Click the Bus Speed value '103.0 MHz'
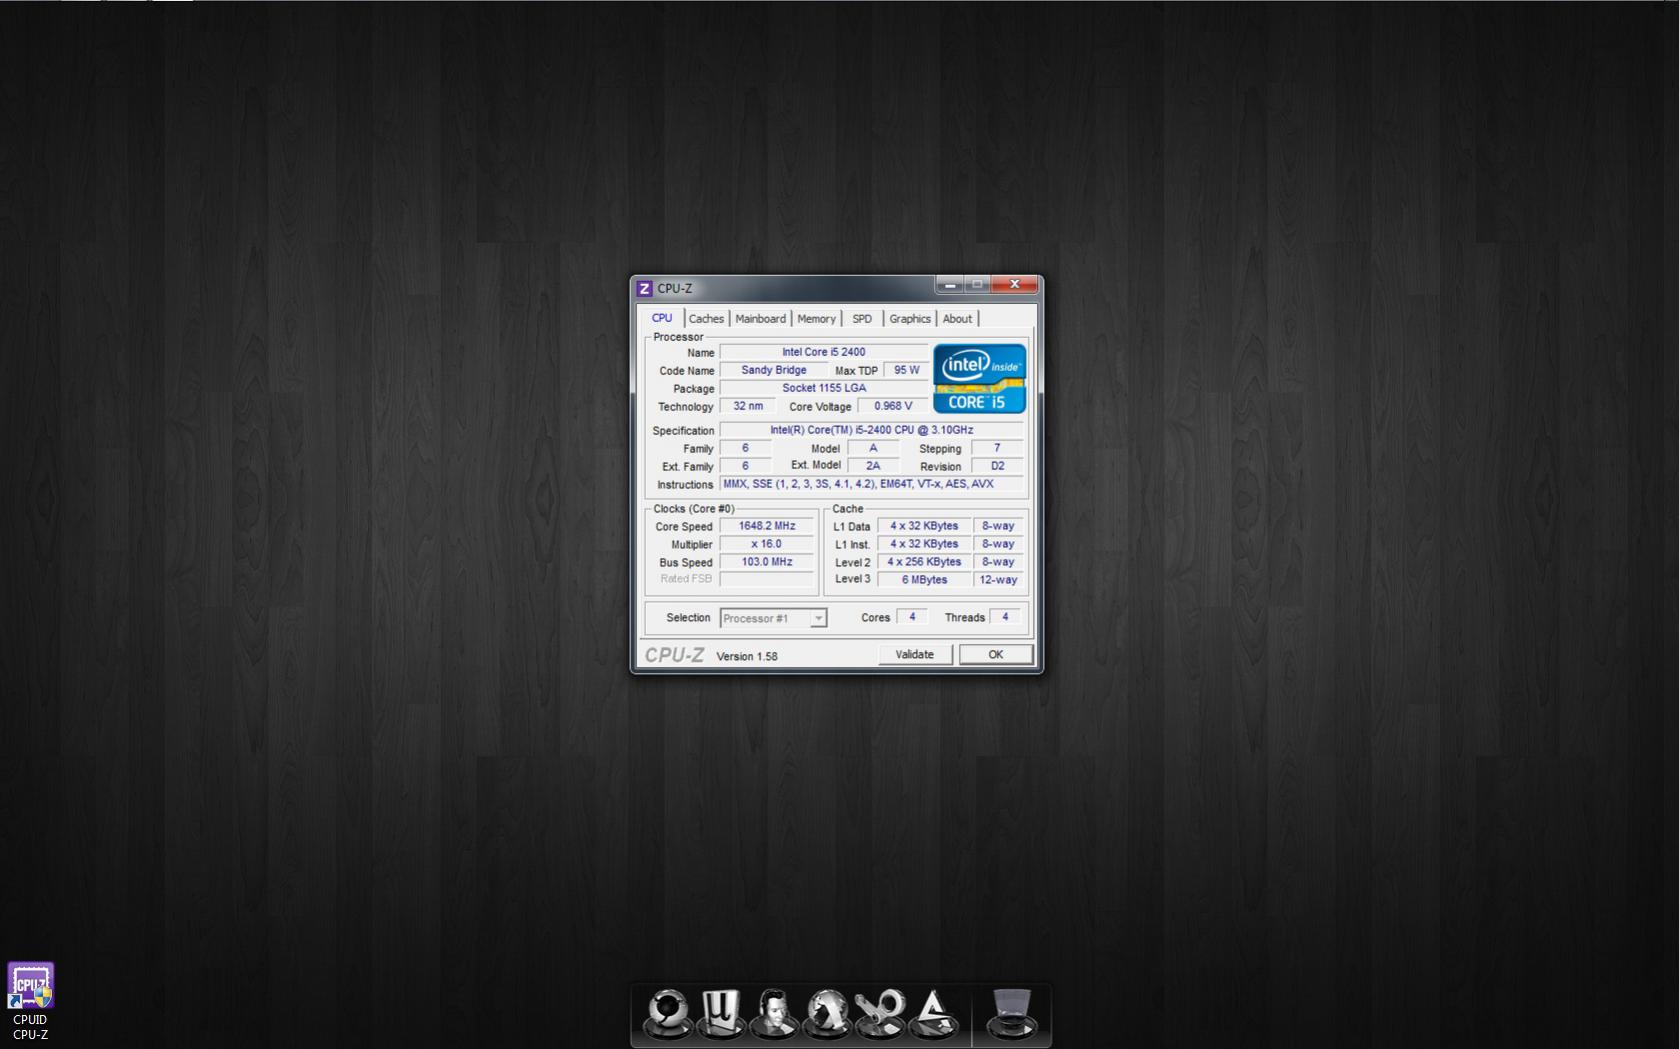The width and height of the screenshot is (1679, 1049). [767, 562]
